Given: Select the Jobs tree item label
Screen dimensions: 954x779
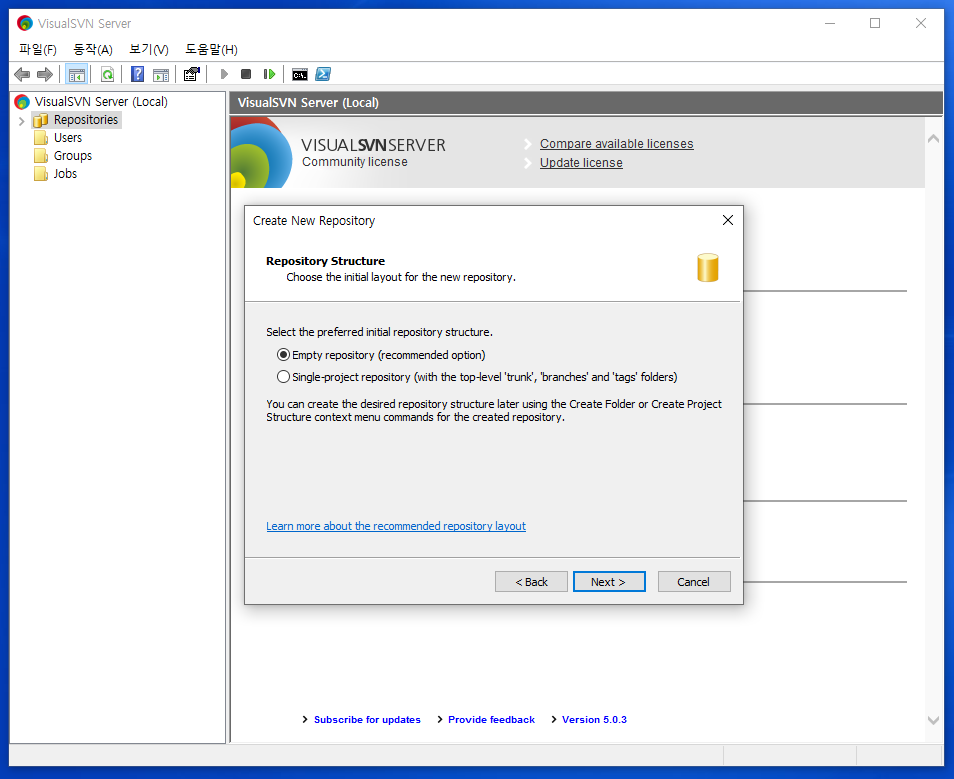Looking at the screenshot, I should coord(65,173).
